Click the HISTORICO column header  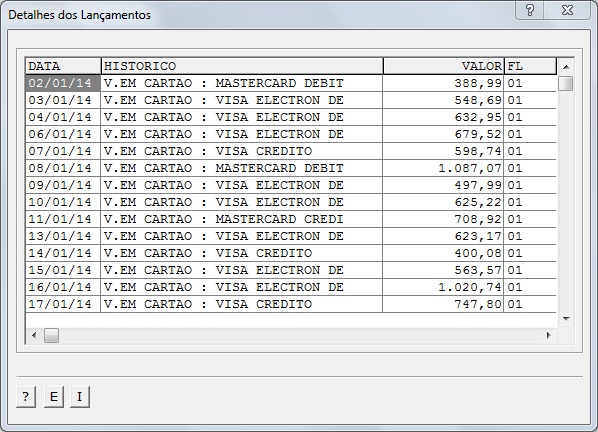242,66
